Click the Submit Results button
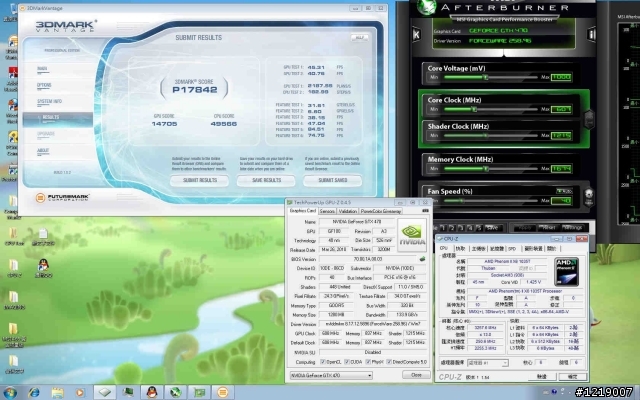Screen dimensions: 640x400 tap(200, 180)
